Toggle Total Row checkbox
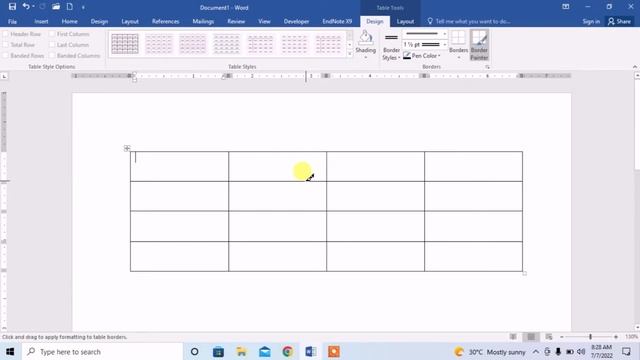Screen dimensions: 640x360 point(6,44)
